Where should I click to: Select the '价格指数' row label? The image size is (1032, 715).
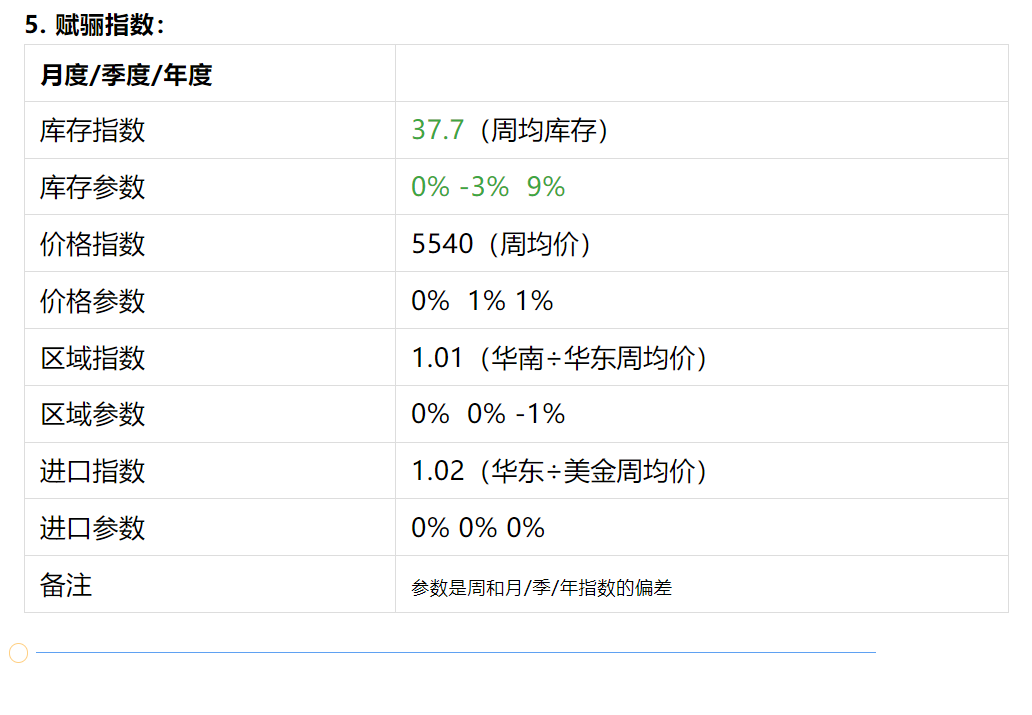(92, 244)
